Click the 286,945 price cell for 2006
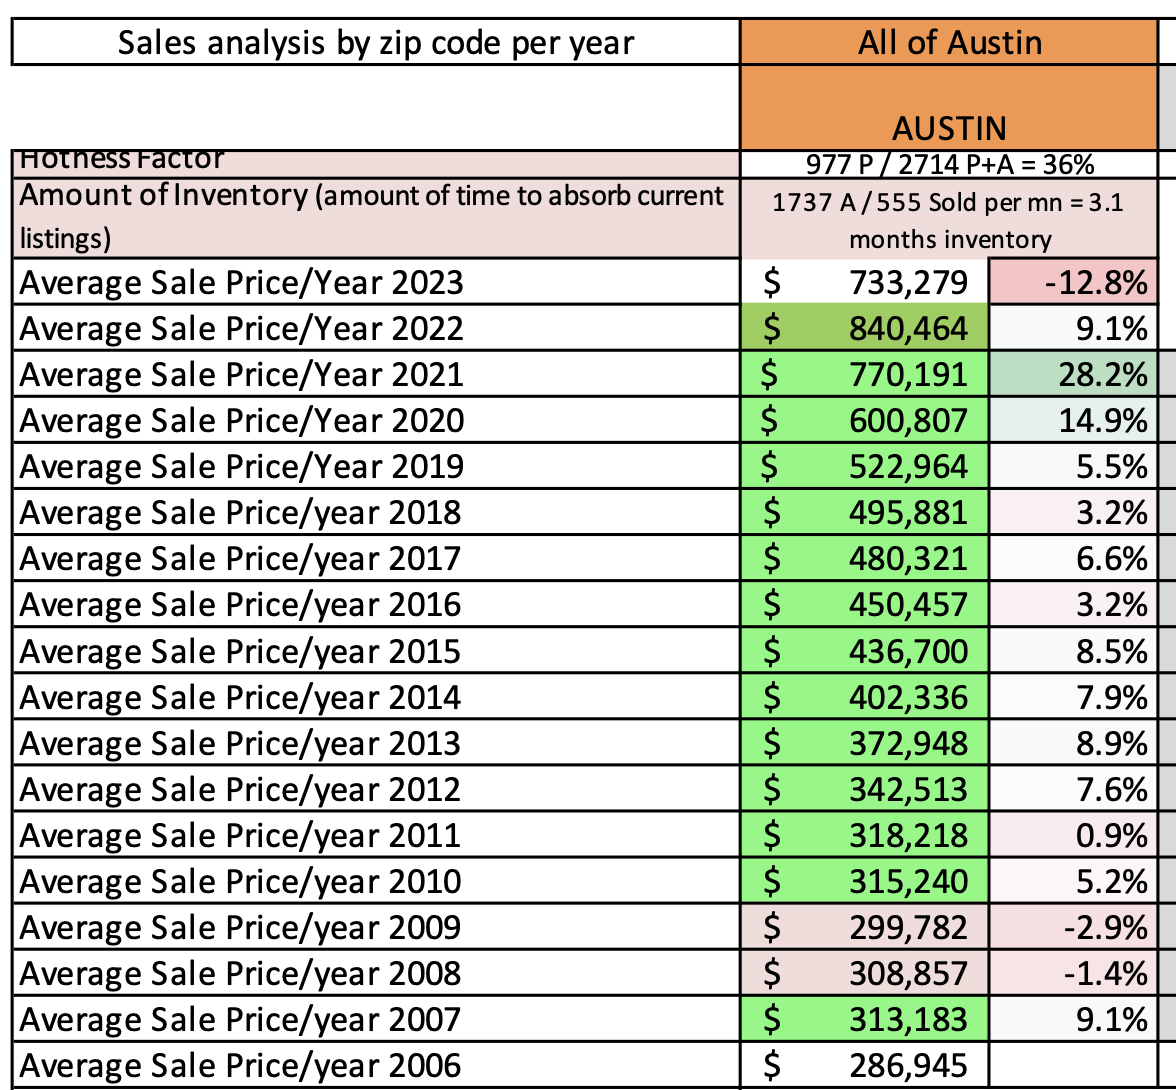This screenshot has height=1090, width=1176. tap(864, 1065)
